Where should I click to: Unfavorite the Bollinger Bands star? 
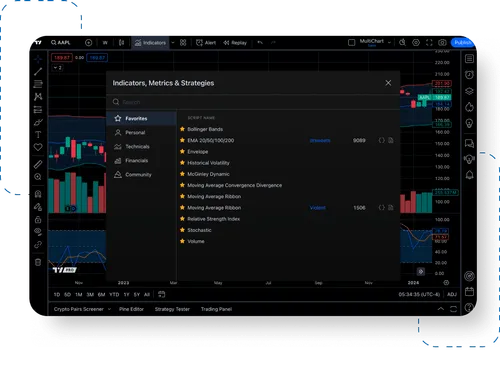(x=182, y=129)
